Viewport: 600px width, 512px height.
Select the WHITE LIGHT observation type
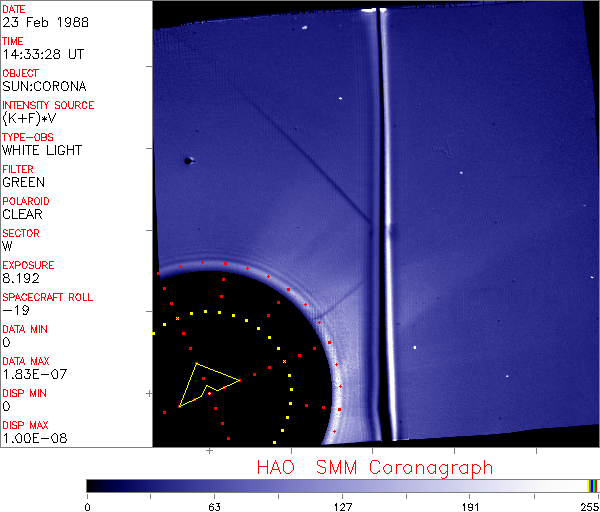pos(42,150)
